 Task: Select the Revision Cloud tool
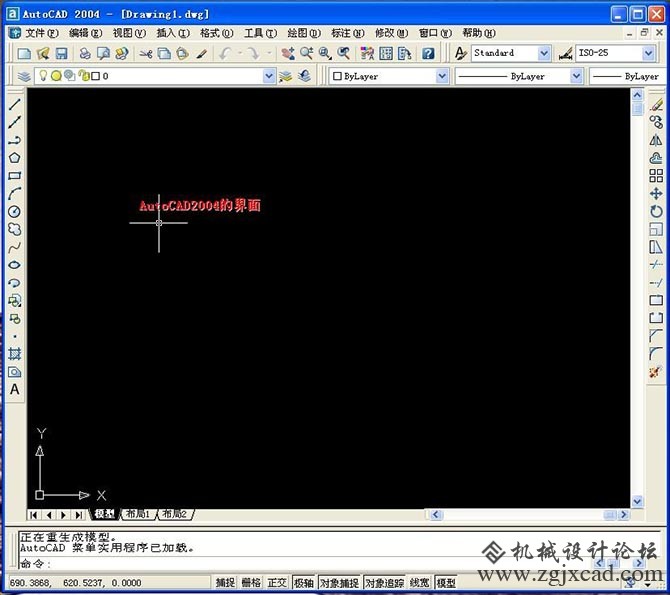coord(15,230)
